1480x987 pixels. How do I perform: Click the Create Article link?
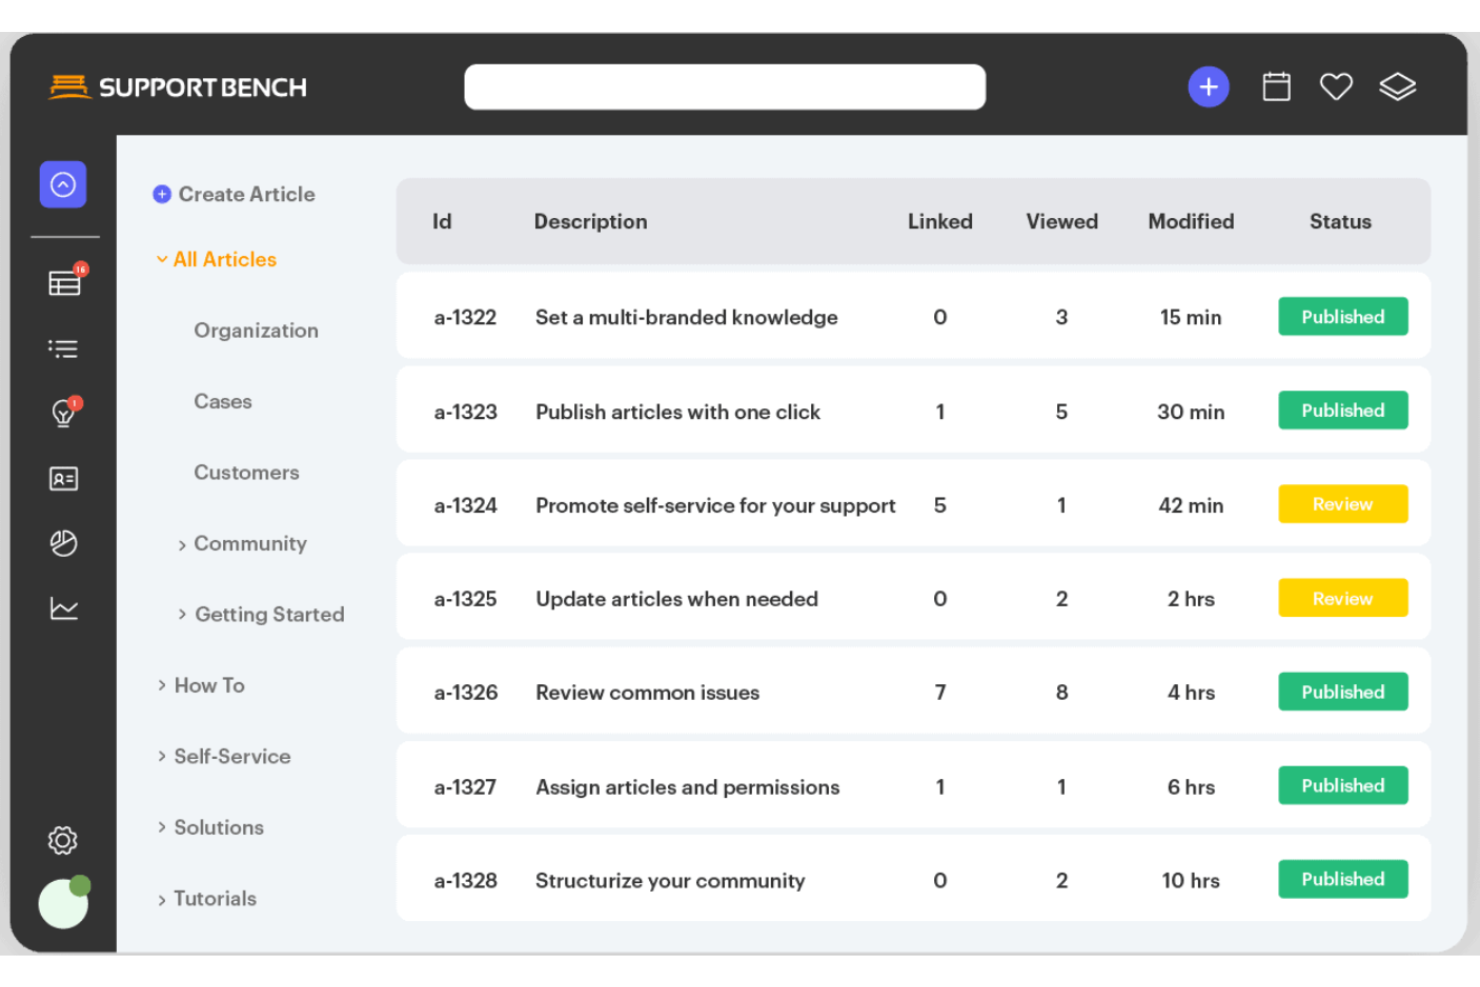pyautogui.click(x=247, y=194)
